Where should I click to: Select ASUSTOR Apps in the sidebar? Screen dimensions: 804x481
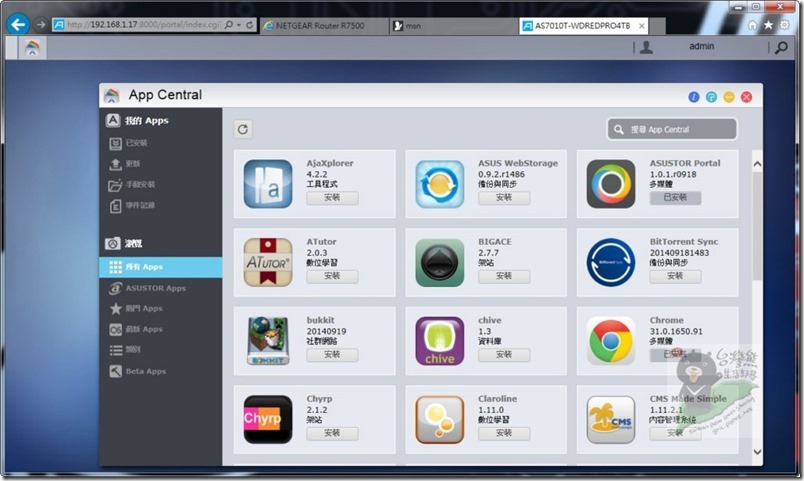click(x=161, y=288)
